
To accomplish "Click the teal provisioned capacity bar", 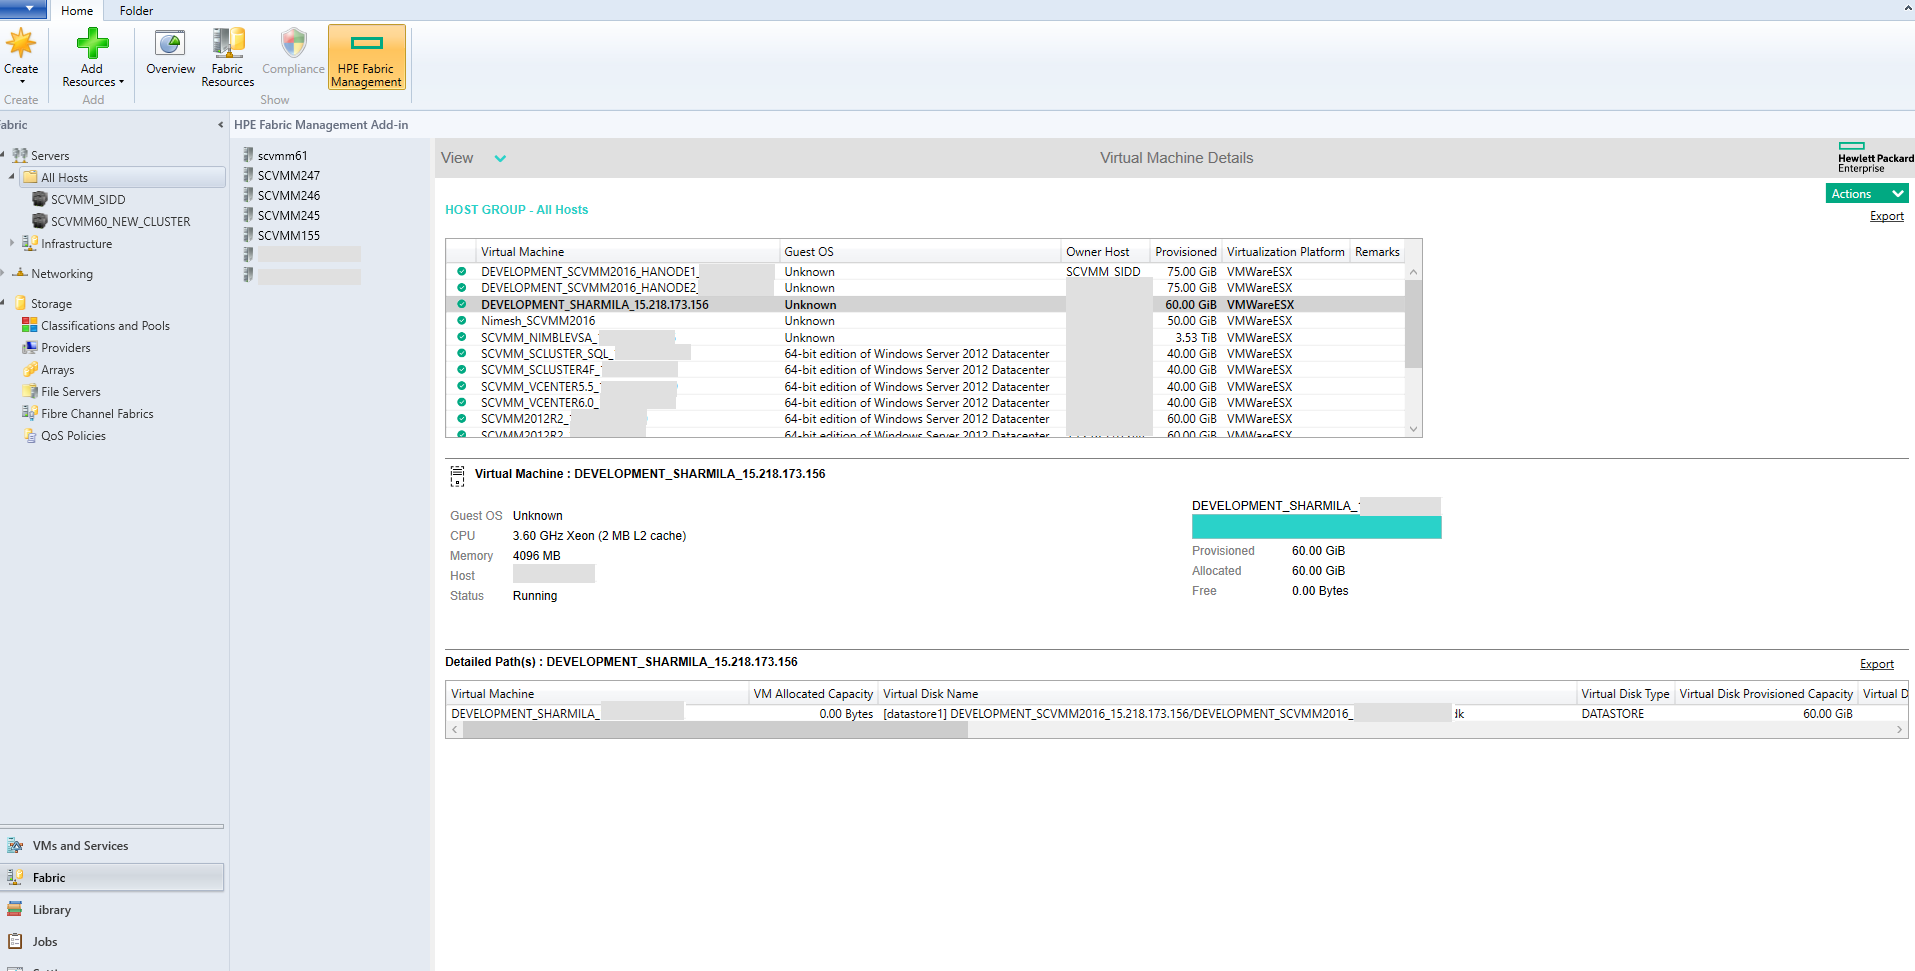I will pyautogui.click(x=1315, y=526).
